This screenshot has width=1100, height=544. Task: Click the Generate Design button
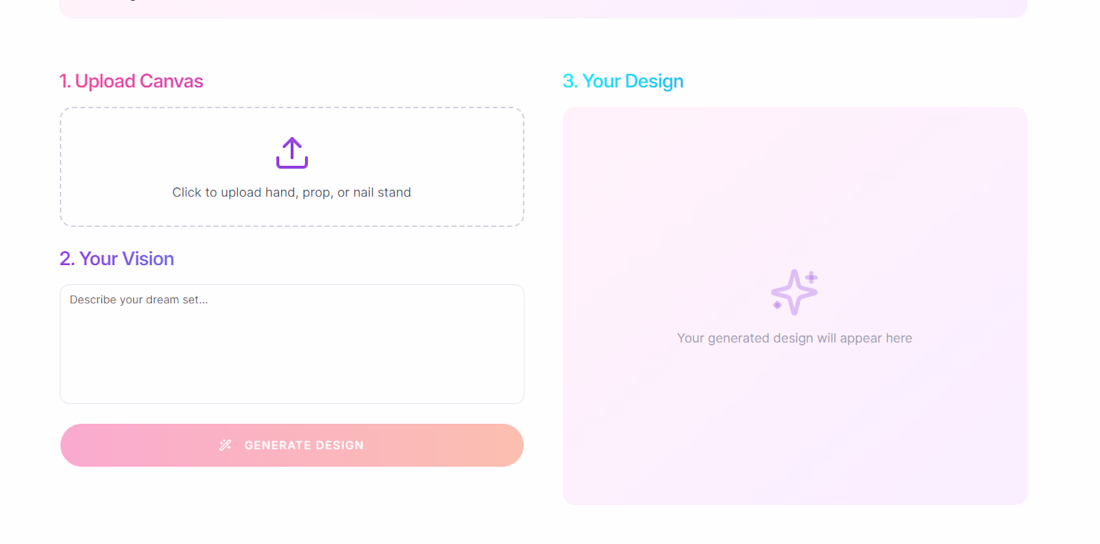(x=292, y=445)
